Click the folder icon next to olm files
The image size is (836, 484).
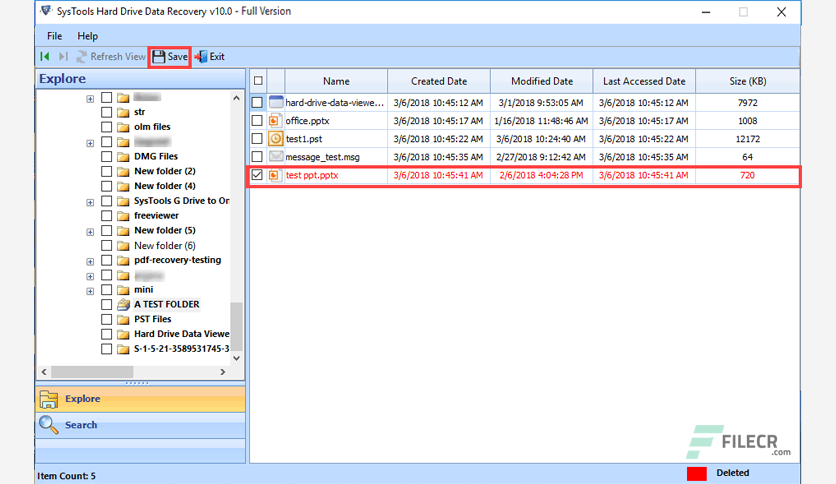pyautogui.click(x=123, y=127)
